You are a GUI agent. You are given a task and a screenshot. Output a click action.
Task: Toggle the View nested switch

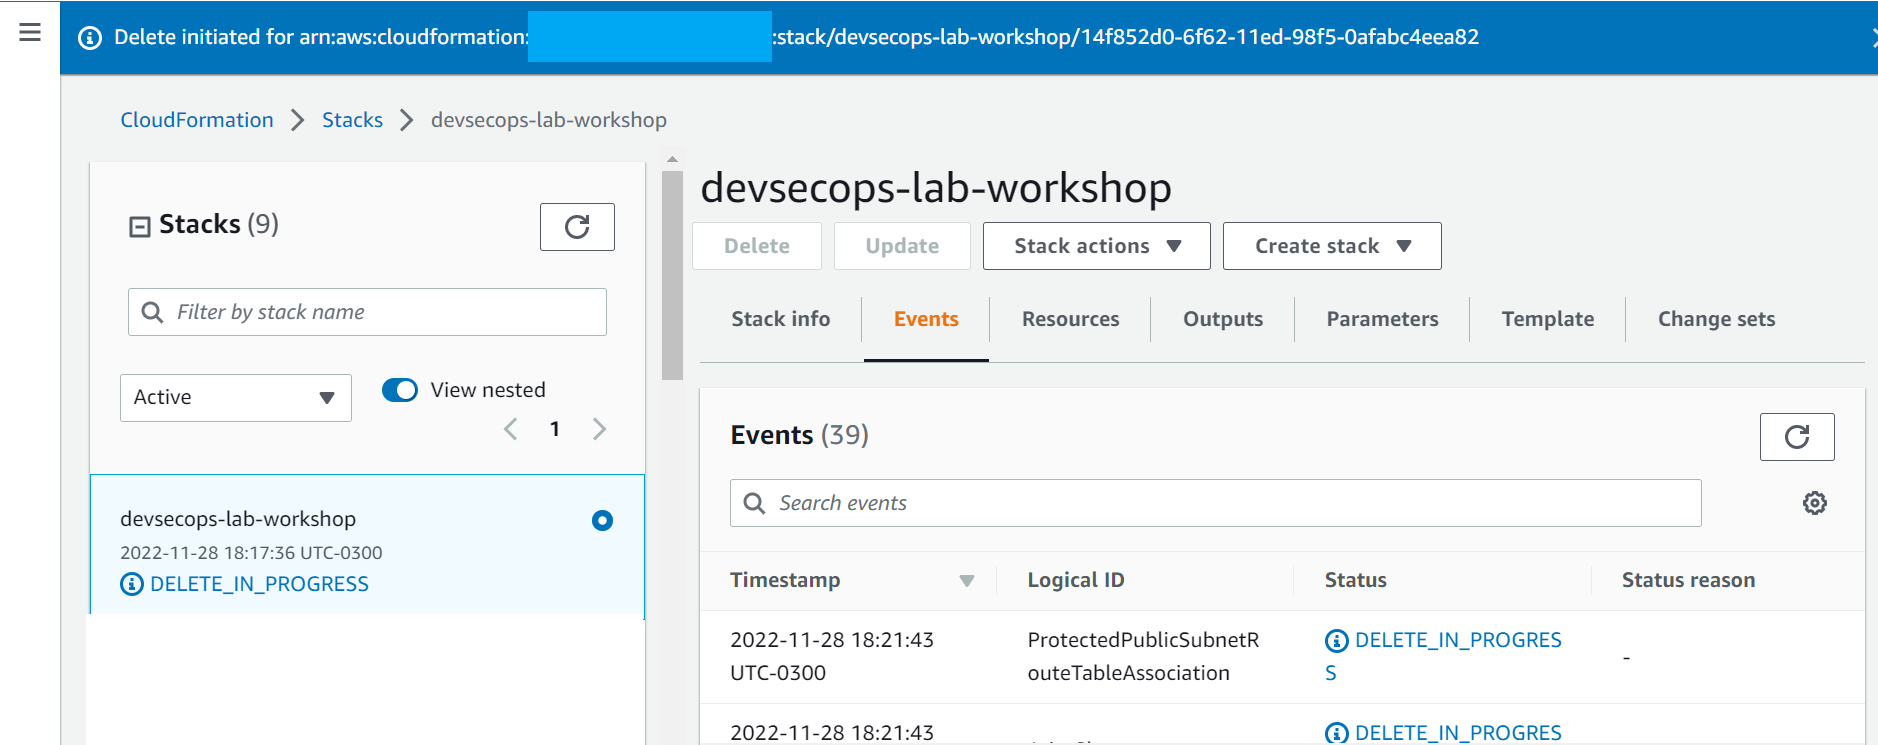(x=400, y=390)
